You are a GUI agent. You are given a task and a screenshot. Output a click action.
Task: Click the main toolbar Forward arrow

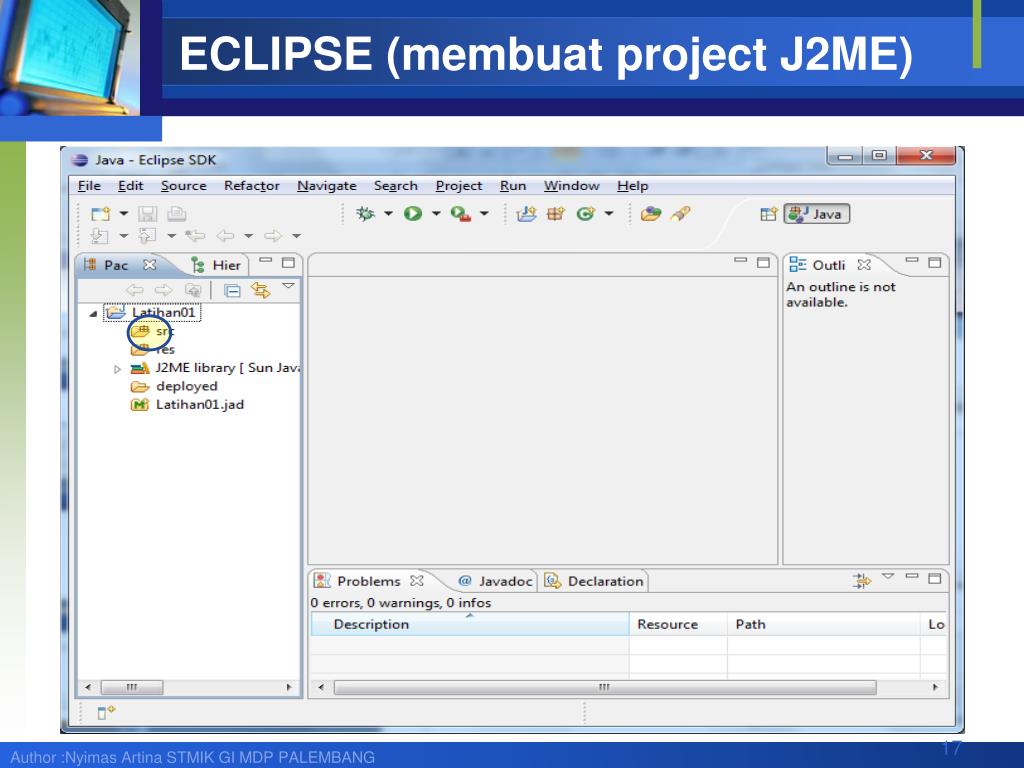(272, 236)
